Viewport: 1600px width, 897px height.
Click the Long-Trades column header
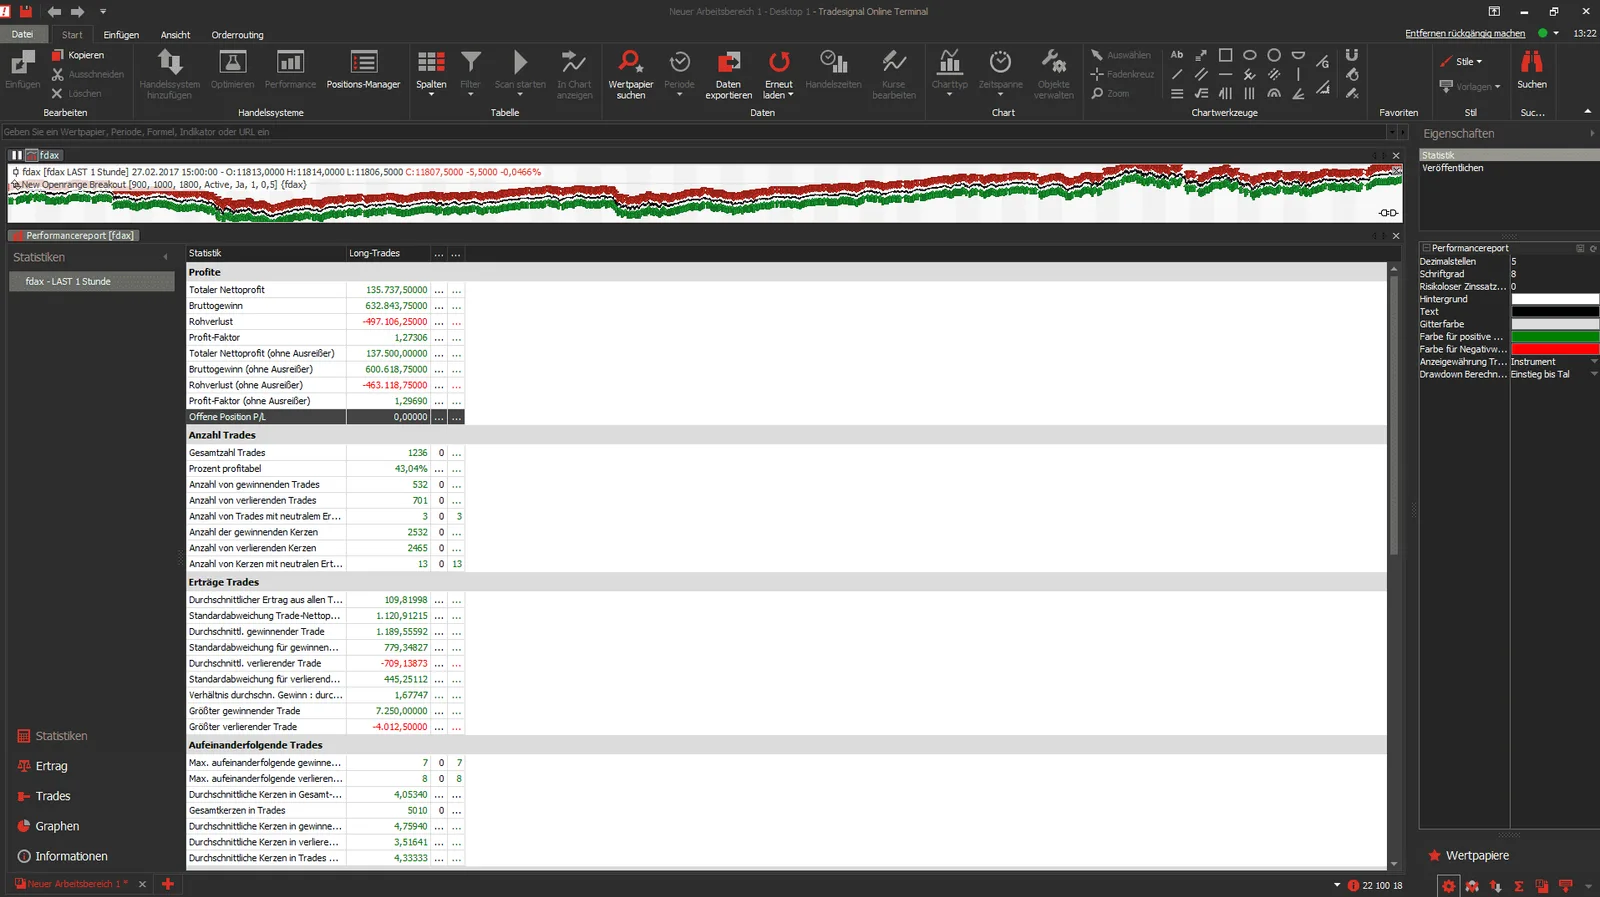[x=388, y=254]
